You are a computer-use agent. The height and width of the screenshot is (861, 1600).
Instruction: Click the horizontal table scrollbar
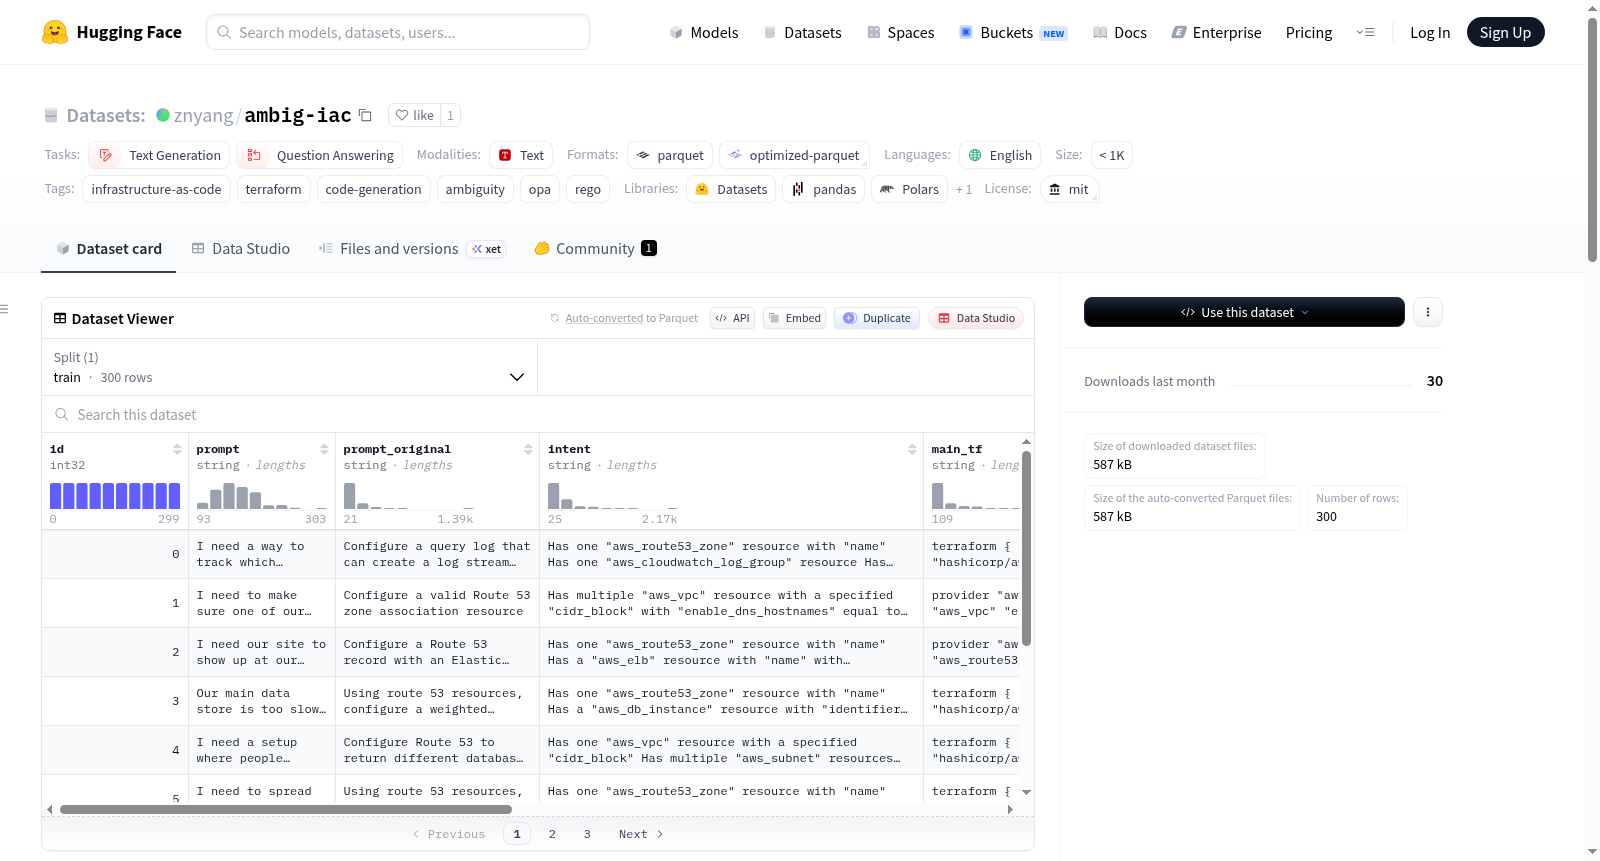coord(286,809)
